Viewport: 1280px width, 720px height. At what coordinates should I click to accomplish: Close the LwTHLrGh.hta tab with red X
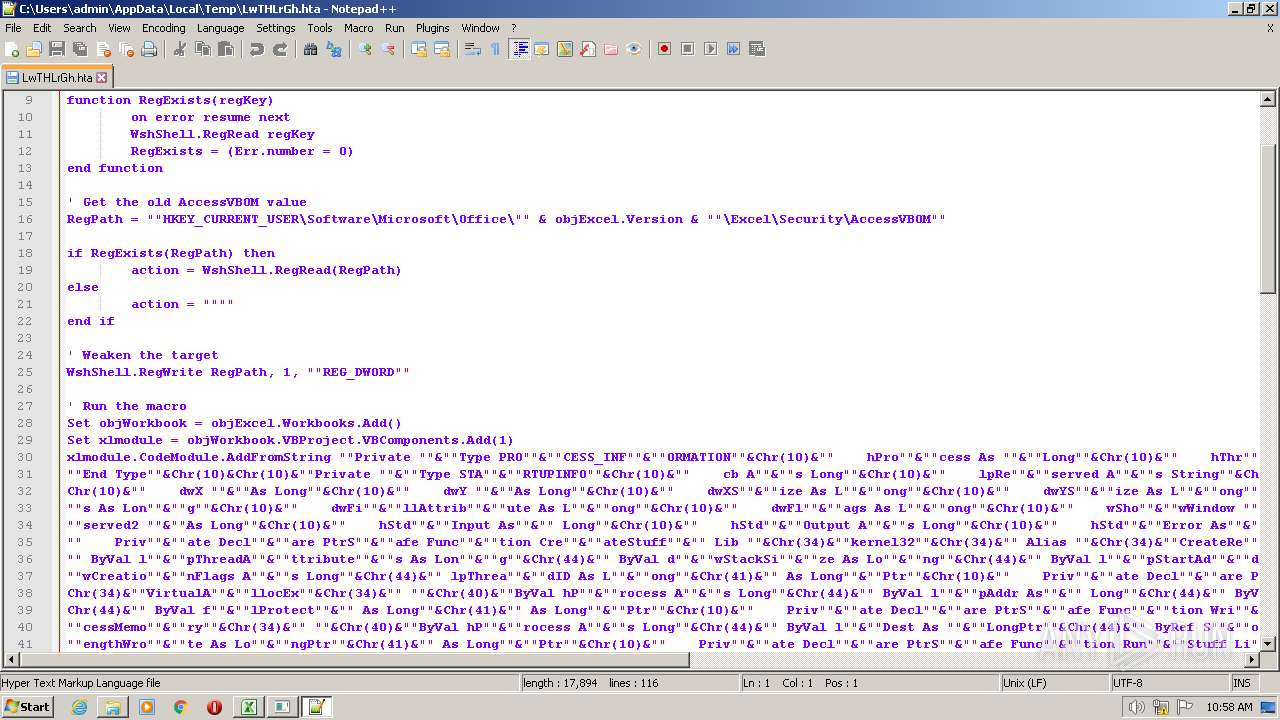(102, 77)
